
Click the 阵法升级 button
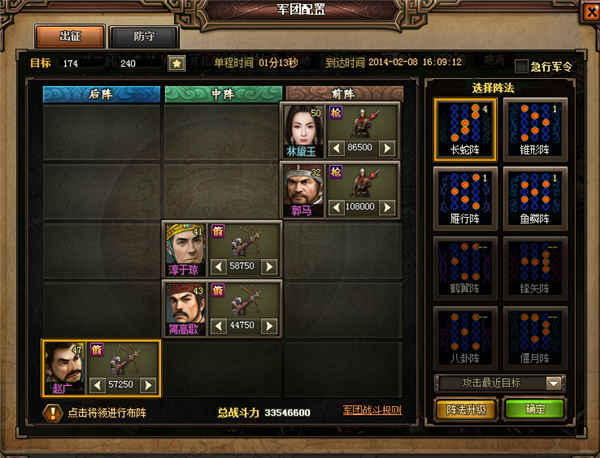point(466,409)
